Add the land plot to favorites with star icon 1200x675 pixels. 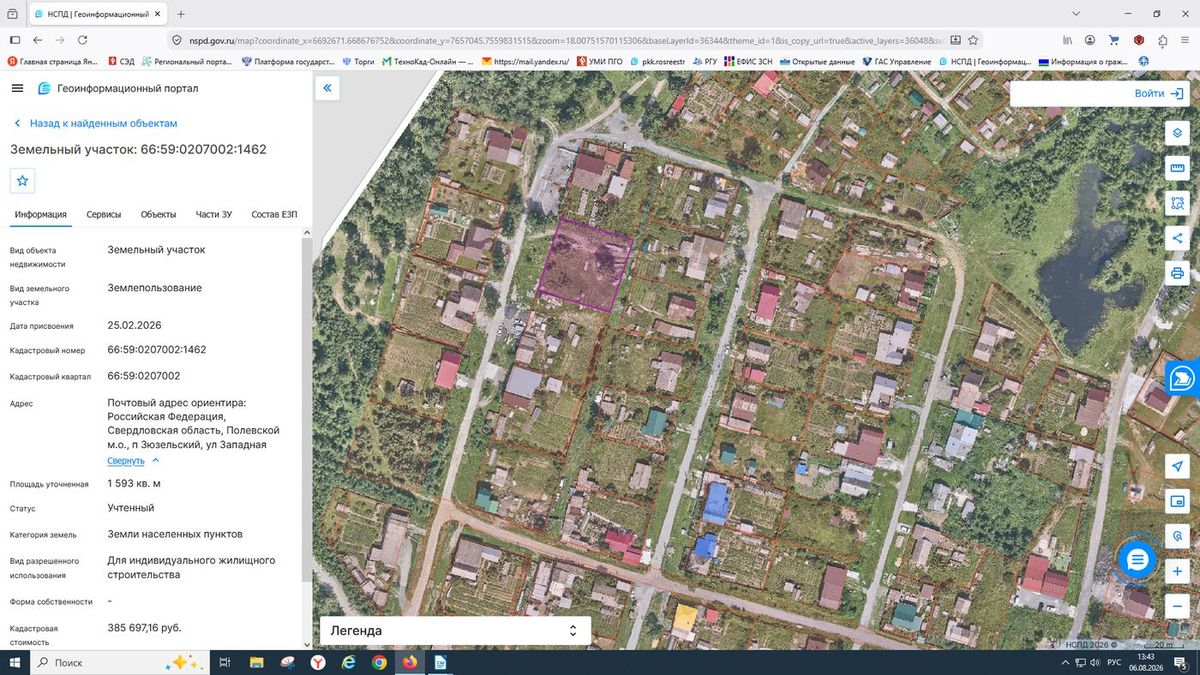pyautogui.click(x=22, y=181)
